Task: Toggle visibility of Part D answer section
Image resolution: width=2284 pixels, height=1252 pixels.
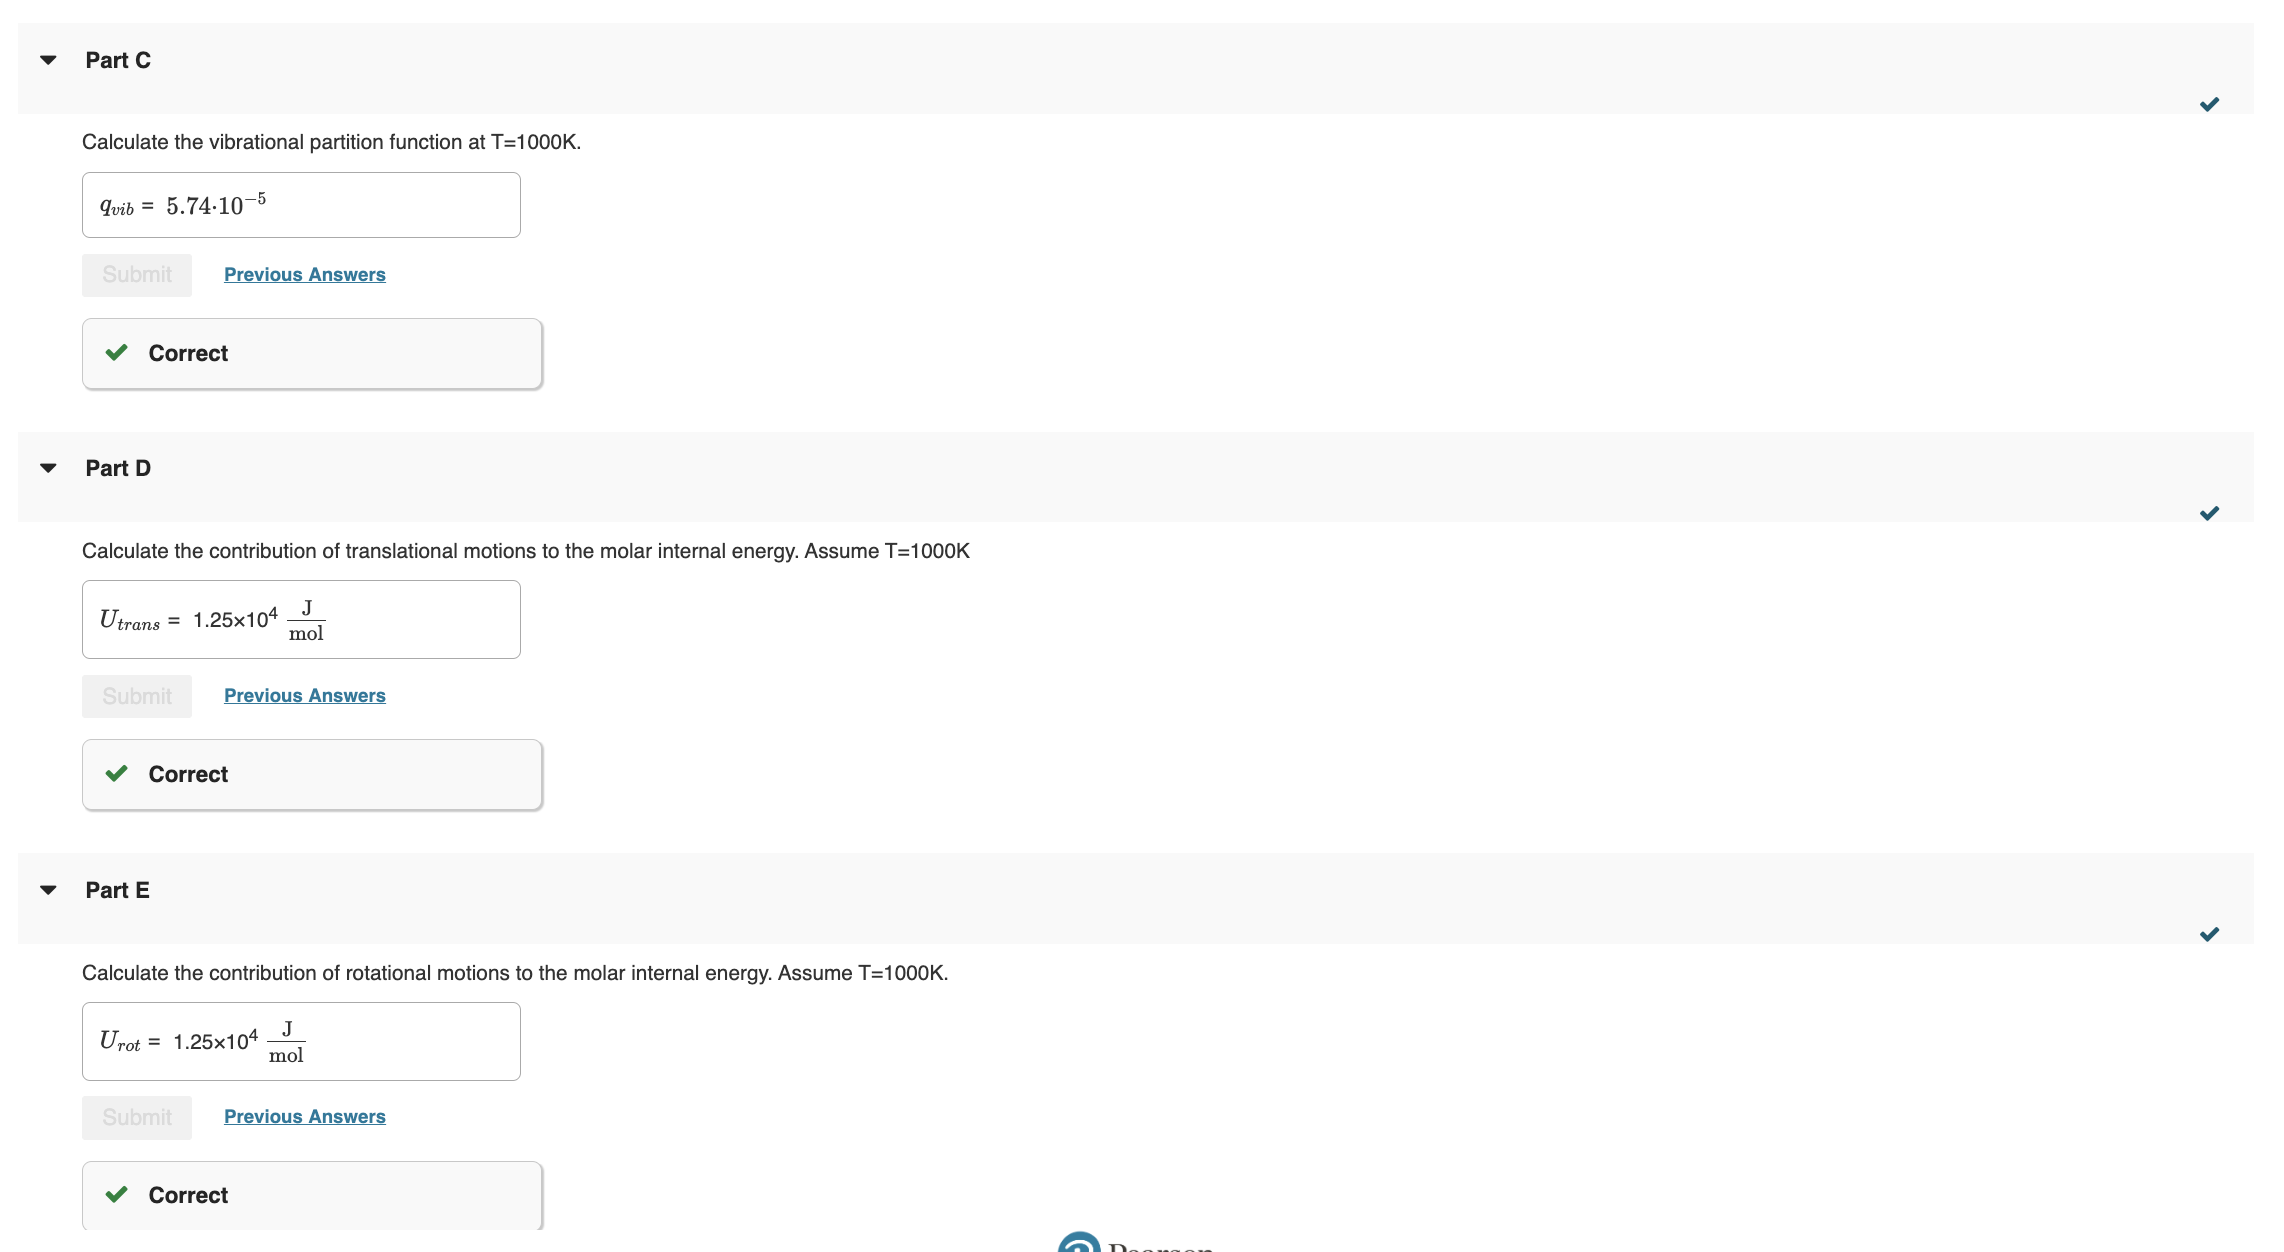Action: [x=46, y=467]
